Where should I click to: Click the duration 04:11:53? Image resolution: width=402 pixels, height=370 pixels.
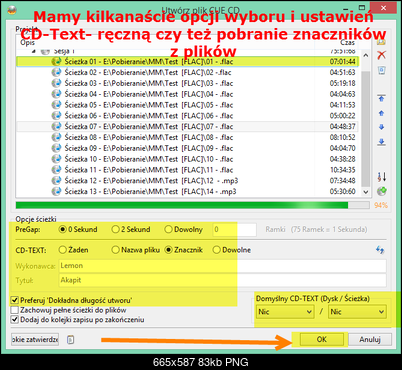343,105
